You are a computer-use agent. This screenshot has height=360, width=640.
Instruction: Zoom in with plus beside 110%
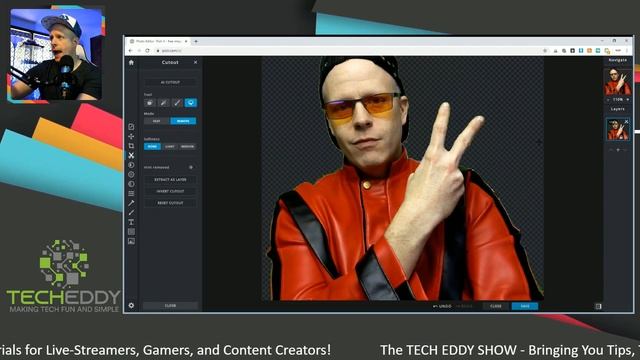point(627,100)
